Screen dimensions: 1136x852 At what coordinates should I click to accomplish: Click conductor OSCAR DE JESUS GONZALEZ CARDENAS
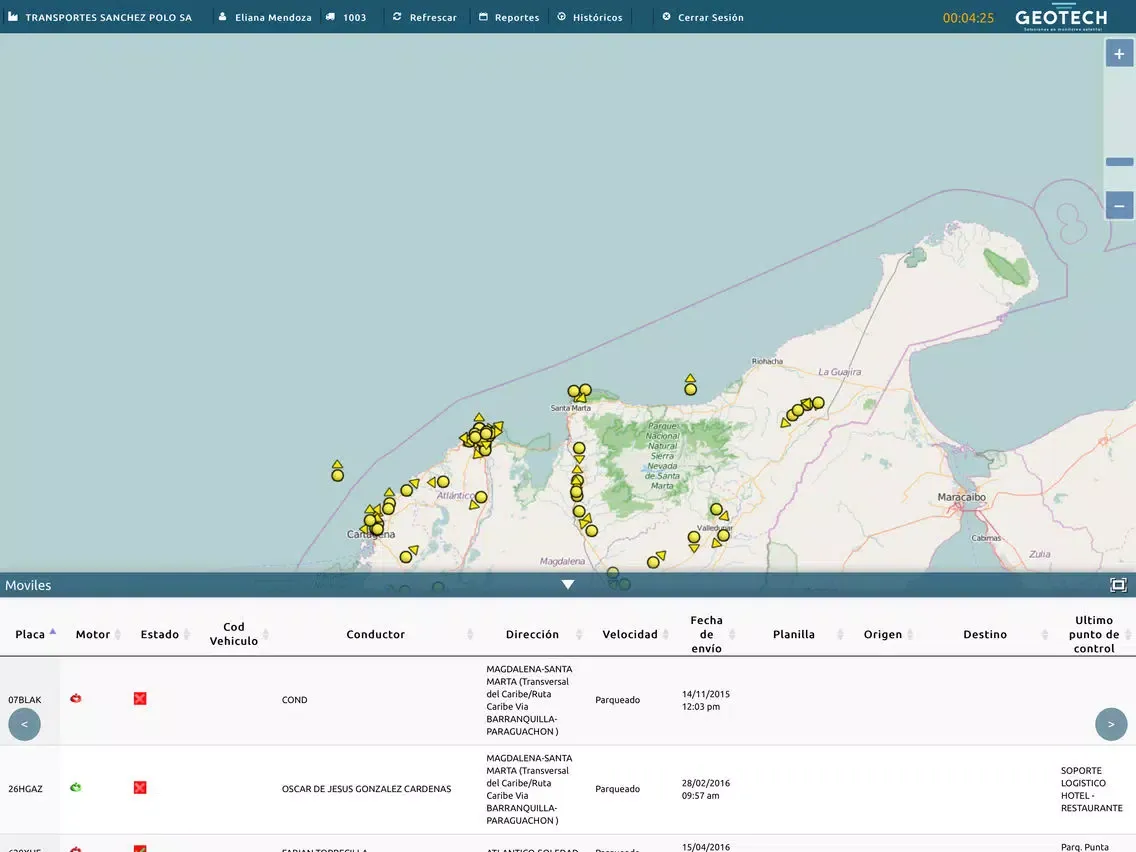[367, 789]
